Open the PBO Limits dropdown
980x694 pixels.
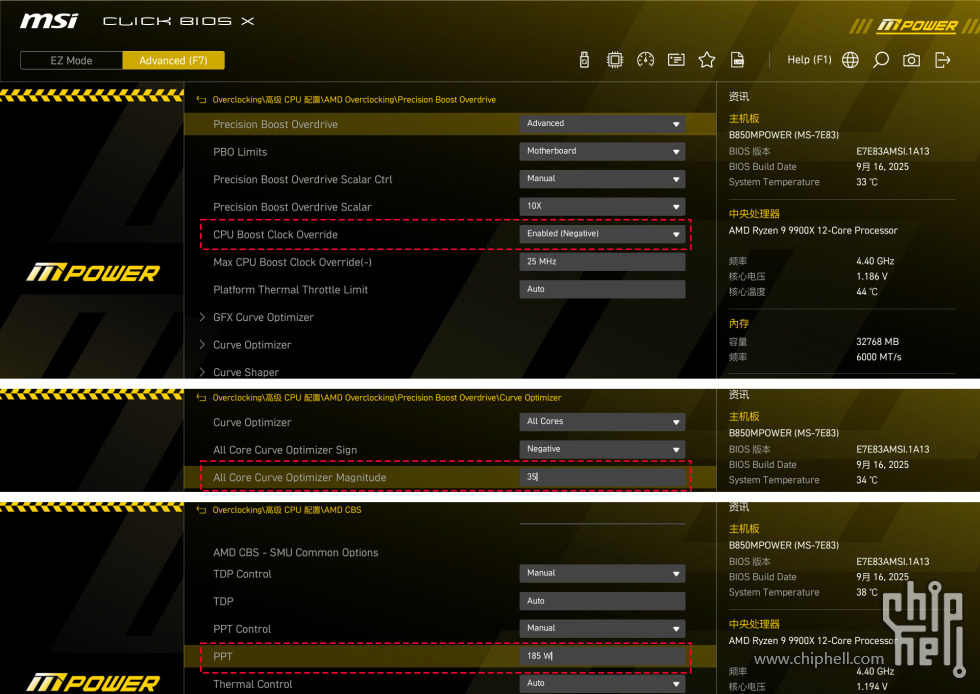(x=602, y=151)
